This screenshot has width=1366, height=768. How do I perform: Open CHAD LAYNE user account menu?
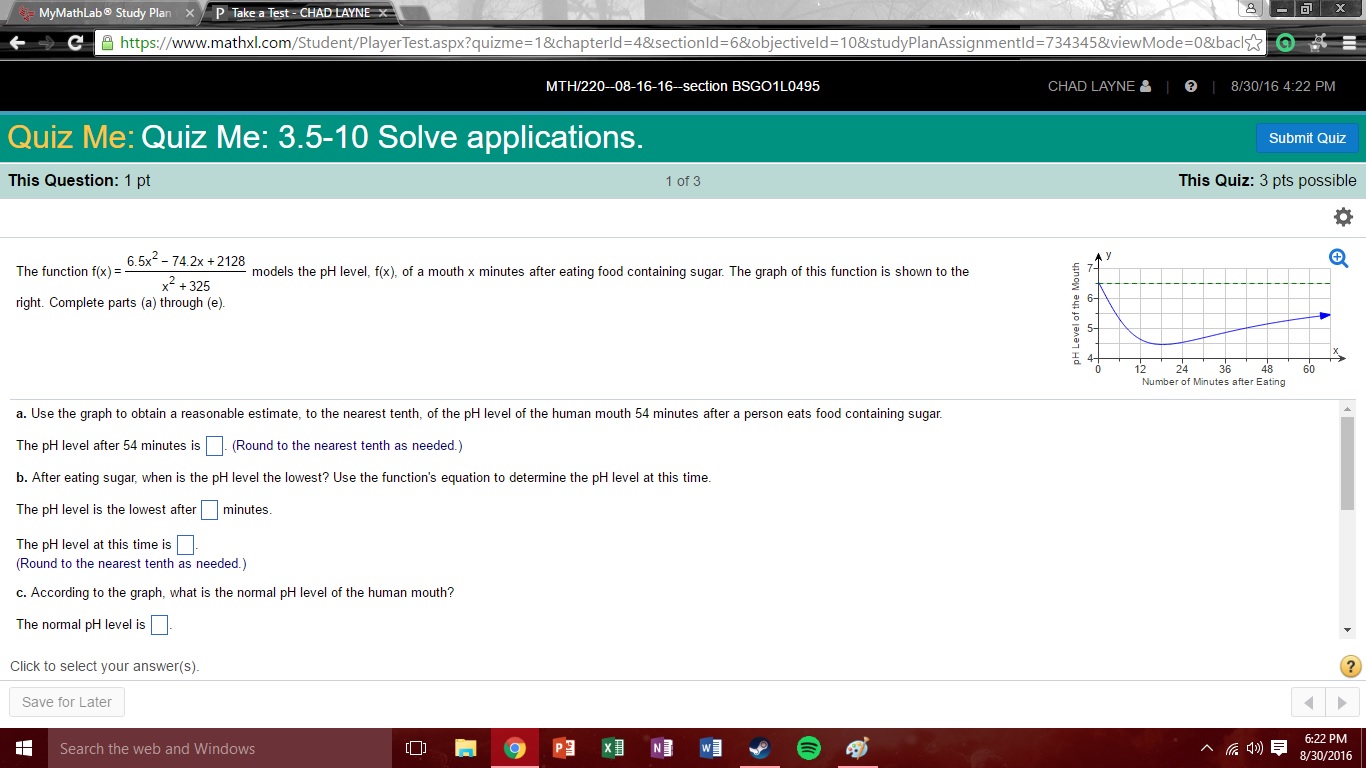point(1099,86)
